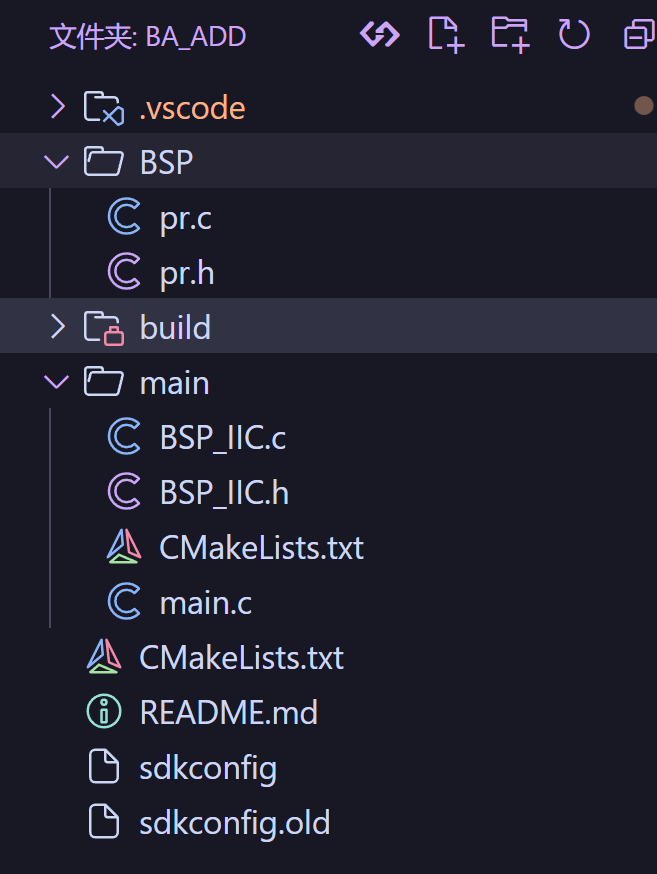Collapse the BSP folder chevron
This screenshot has width=657, height=874.
[x=57, y=161]
